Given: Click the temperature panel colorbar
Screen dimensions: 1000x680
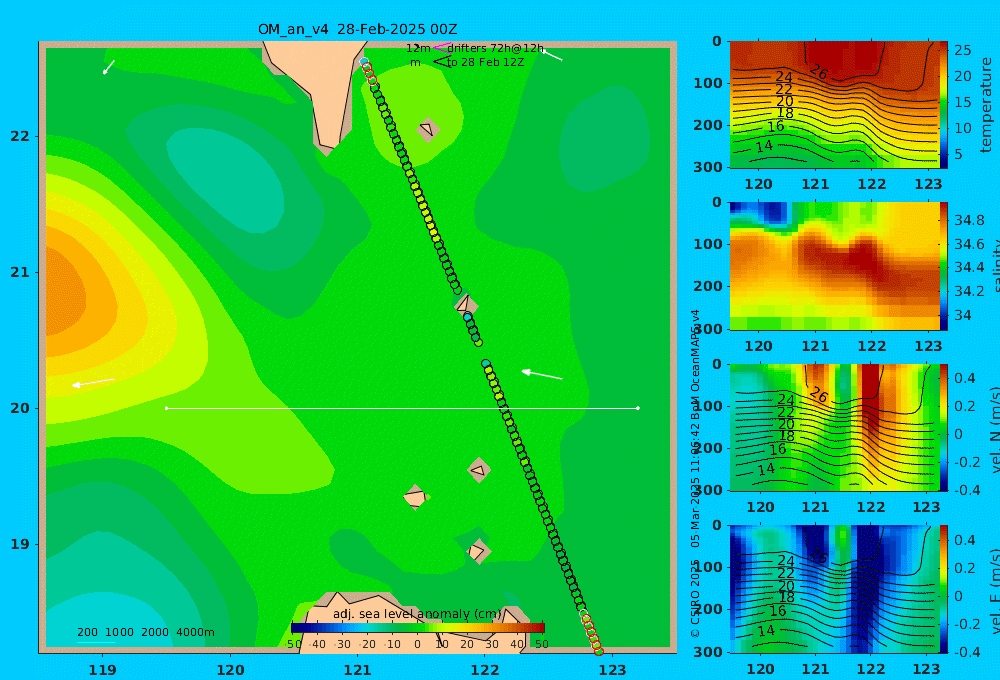Looking at the screenshot, I should coord(944,105).
